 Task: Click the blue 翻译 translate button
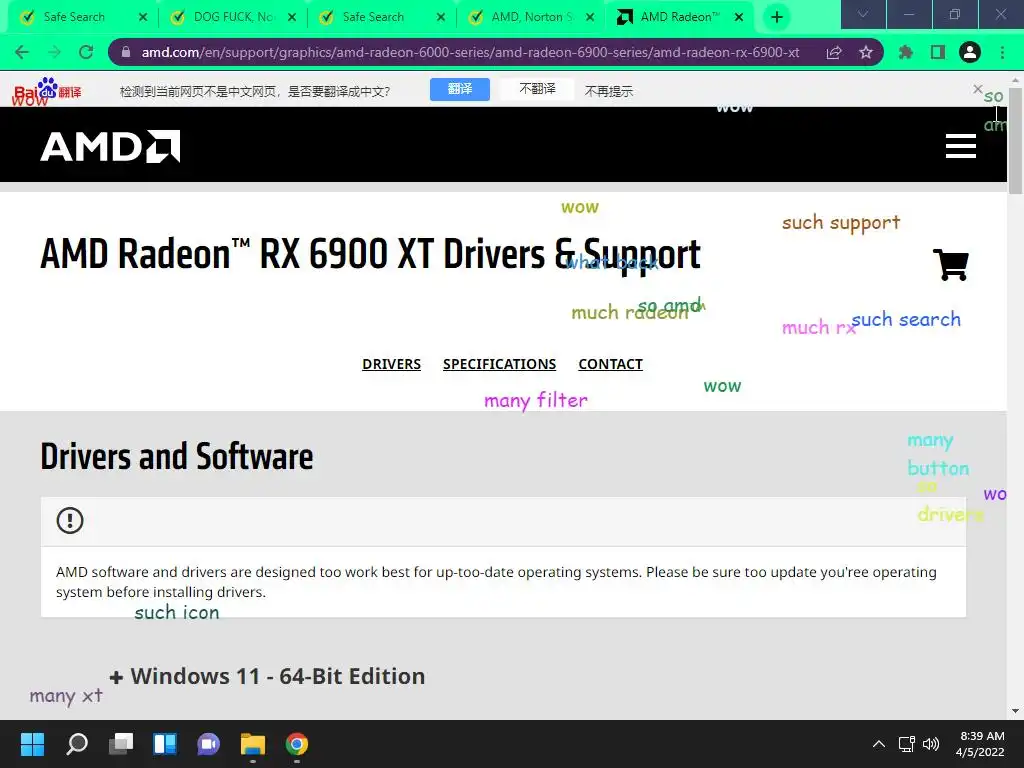460,89
